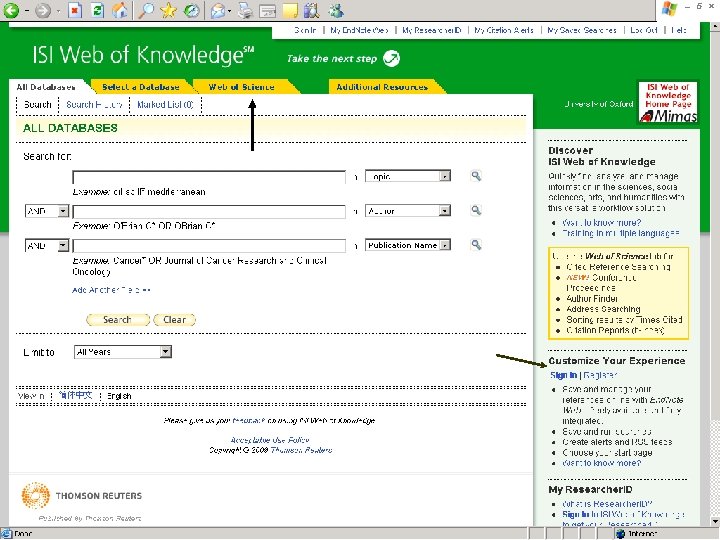Screen dimensions: 720x540
Task: Switch view to Chinese language link
Action: pyautogui.click(x=75, y=395)
